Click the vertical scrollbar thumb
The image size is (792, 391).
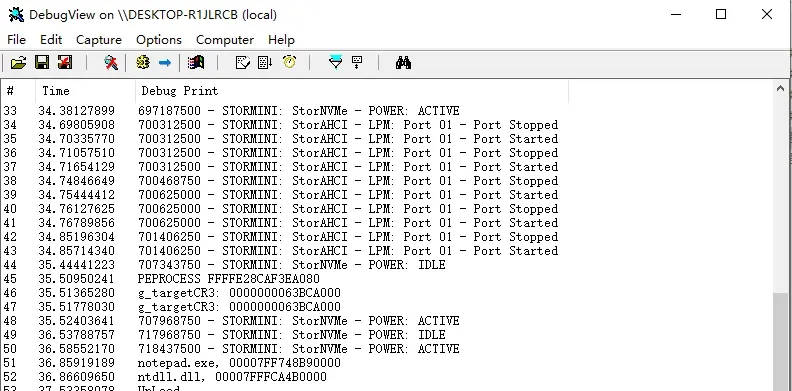pos(780,341)
